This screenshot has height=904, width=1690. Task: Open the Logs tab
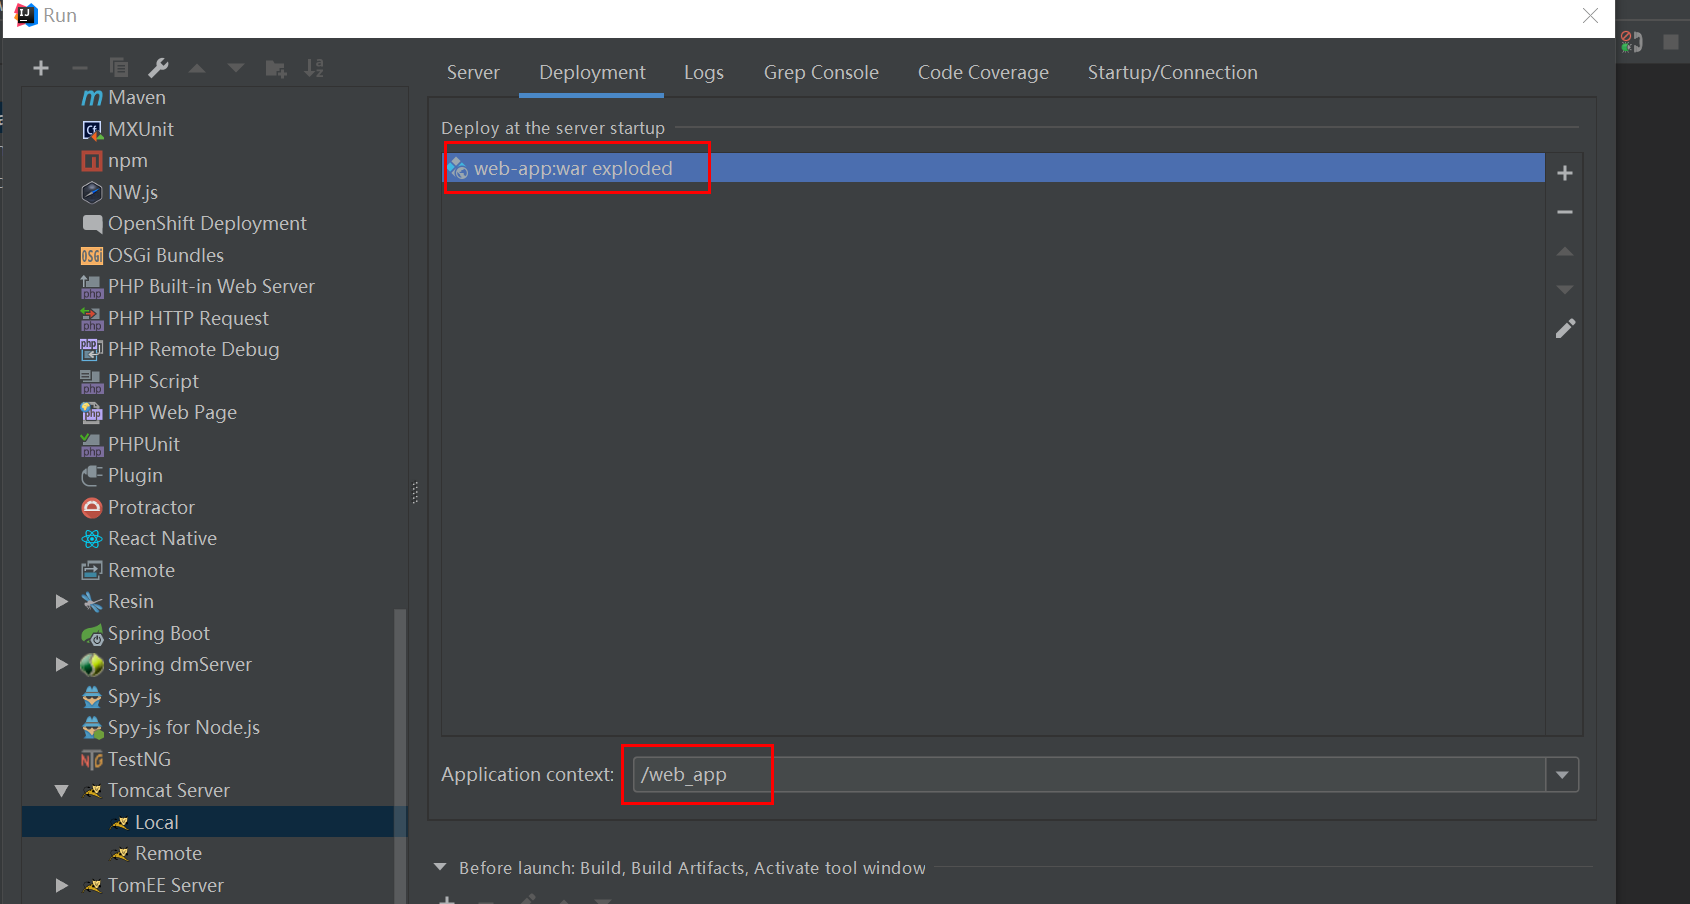pyautogui.click(x=704, y=72)
